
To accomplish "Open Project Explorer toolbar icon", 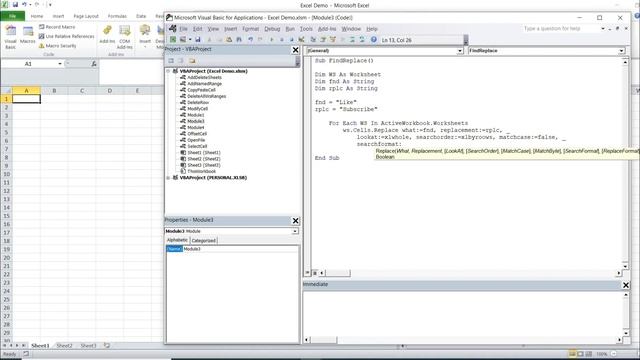I will point(313,40).
